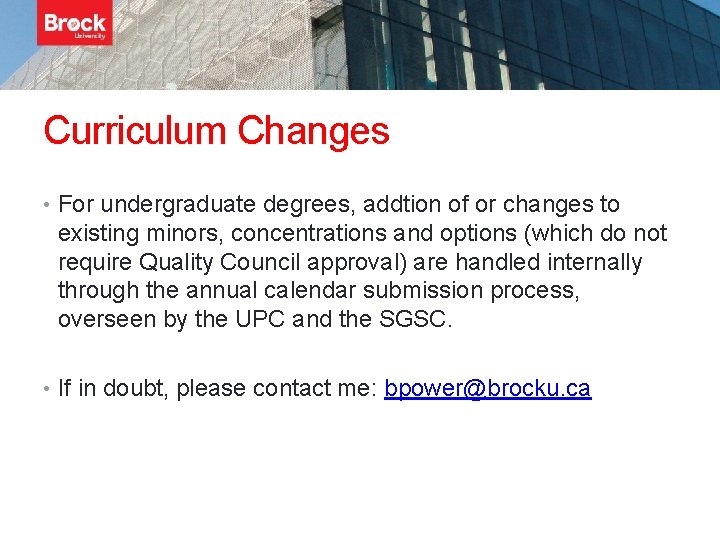Click the Brock University logo
The width and height of the screenshot is (720, 540).
[x=75, y=27]
